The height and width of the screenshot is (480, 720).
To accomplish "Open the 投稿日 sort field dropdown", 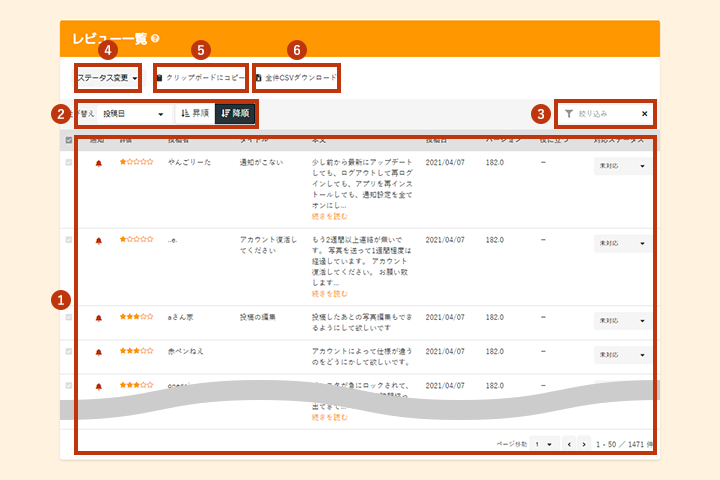I will pos(133,114).
